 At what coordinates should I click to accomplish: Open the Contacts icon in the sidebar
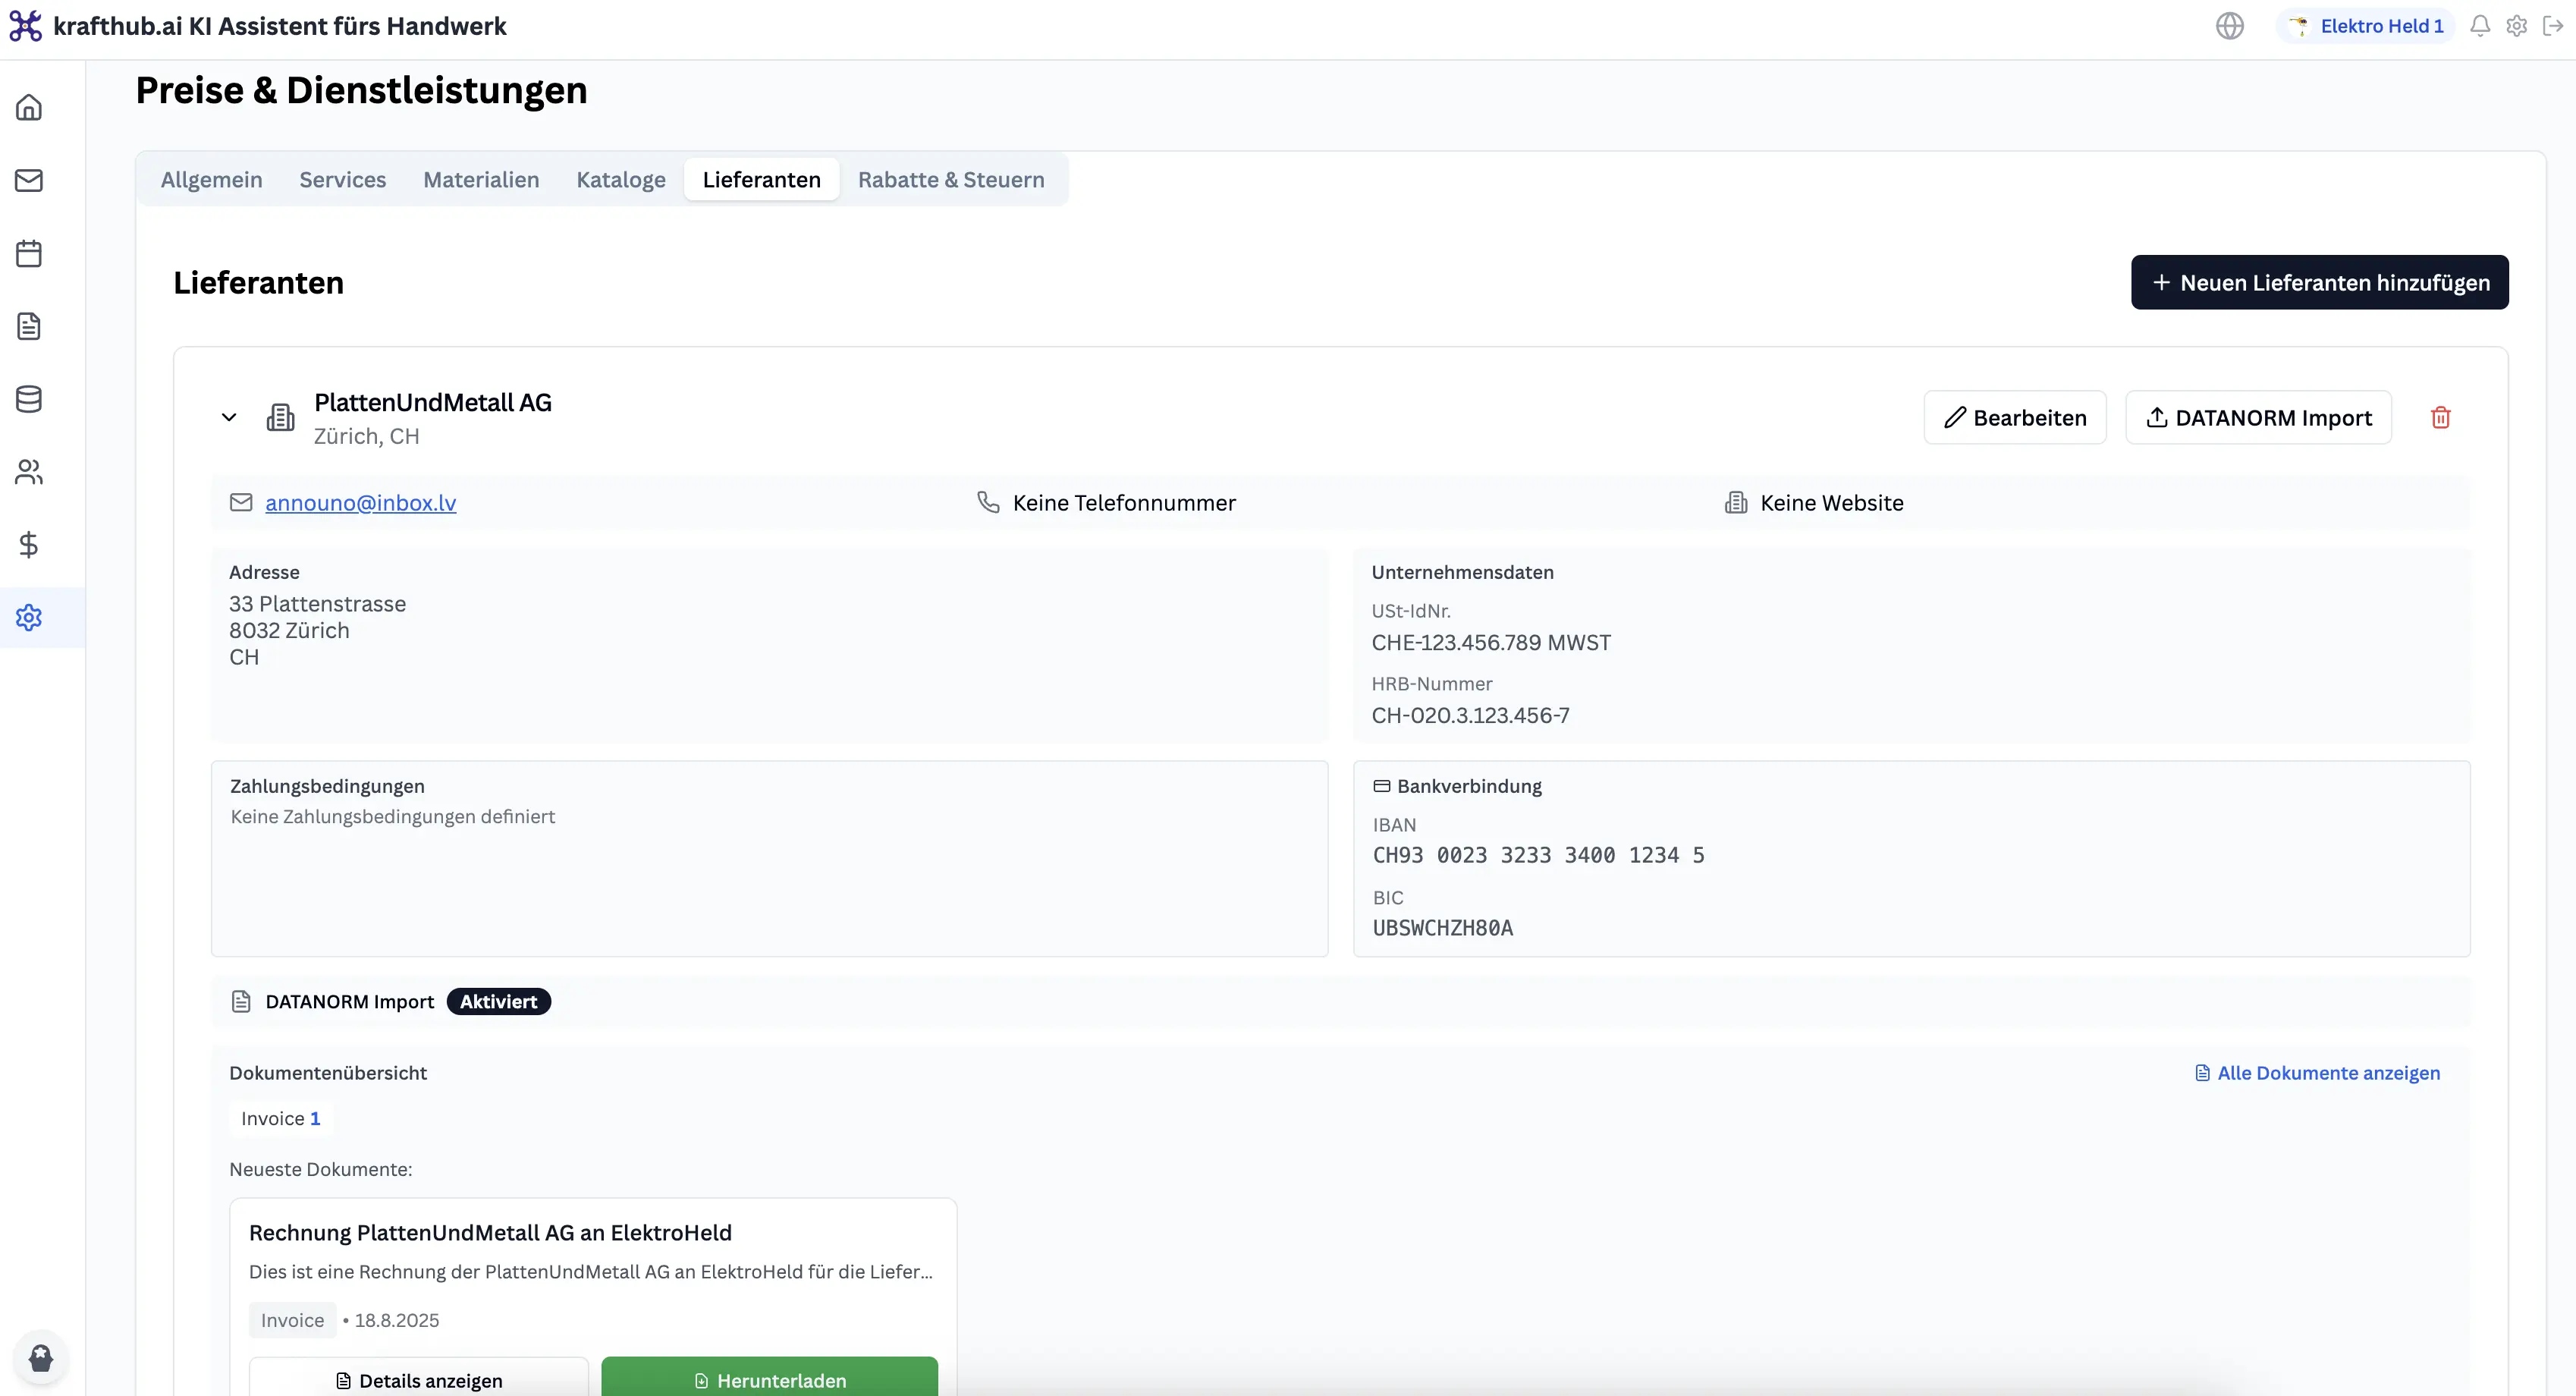(x=29, y=472)
